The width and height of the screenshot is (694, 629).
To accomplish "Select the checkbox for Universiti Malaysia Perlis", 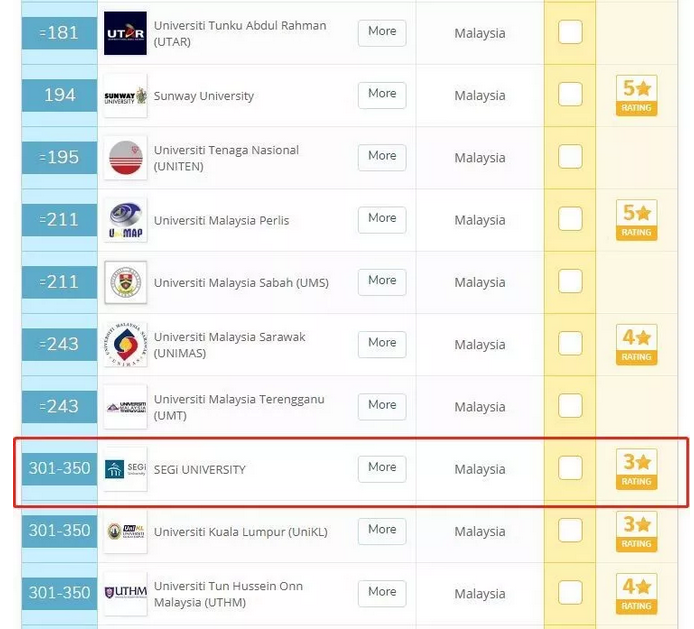I will pyautogui.click(x=570, y=219).
